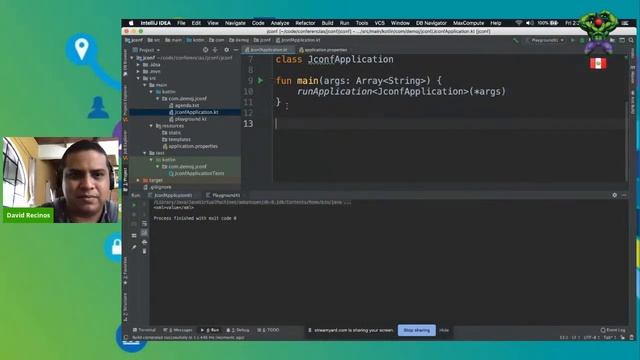Click the editor caret line 13
Image resolution: width=640 pixels, height=360 pixels.
(449, 124)
